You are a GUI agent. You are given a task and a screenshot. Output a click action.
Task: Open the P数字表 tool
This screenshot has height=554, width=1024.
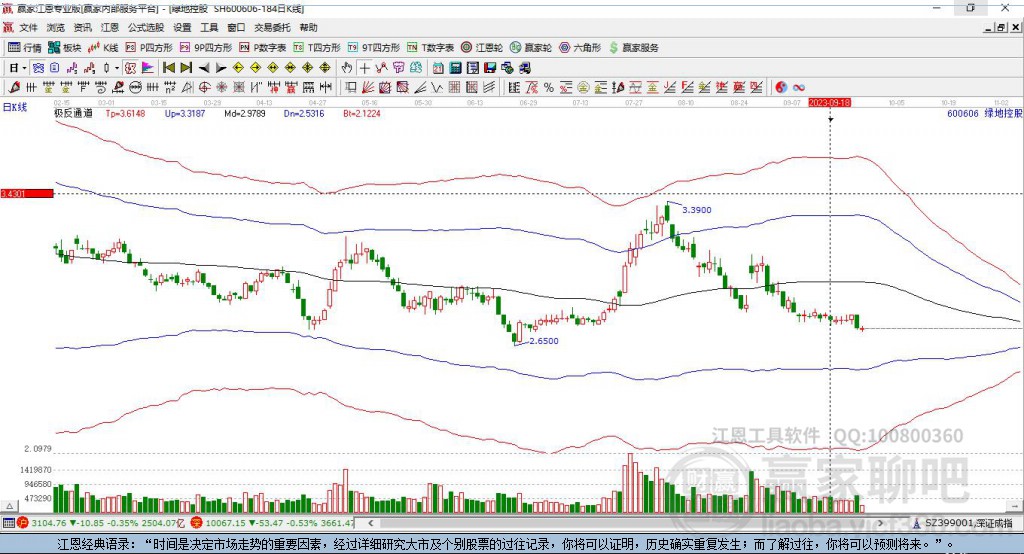pyautogui.click(x=263, y=48)
